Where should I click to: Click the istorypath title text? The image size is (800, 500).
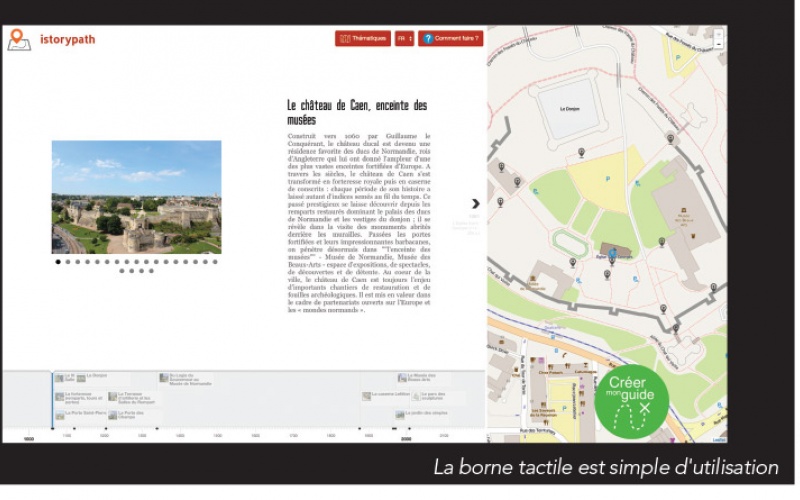click(67, 39)
